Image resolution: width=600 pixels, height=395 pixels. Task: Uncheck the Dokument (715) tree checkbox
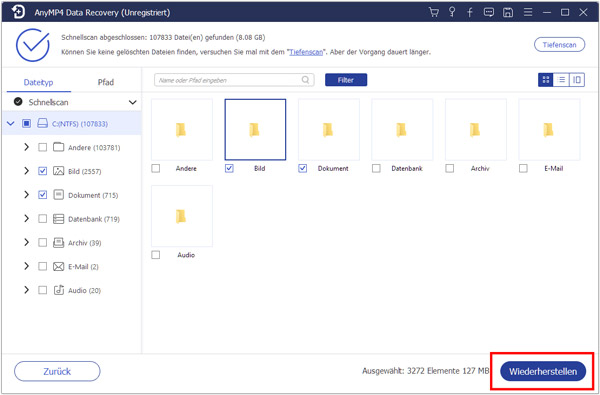(x=42, y=195)
